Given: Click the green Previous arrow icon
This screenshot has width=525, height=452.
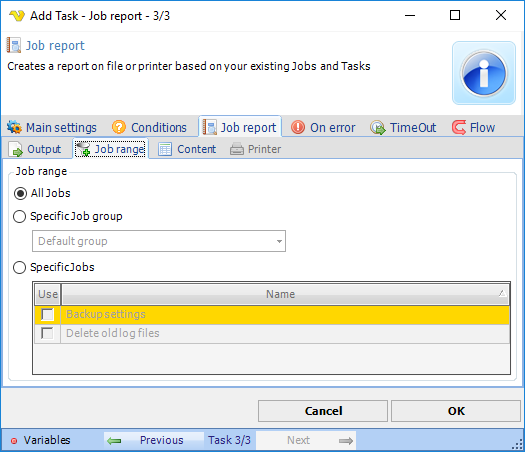Looking at the screenshot, I should pos(114,441).
